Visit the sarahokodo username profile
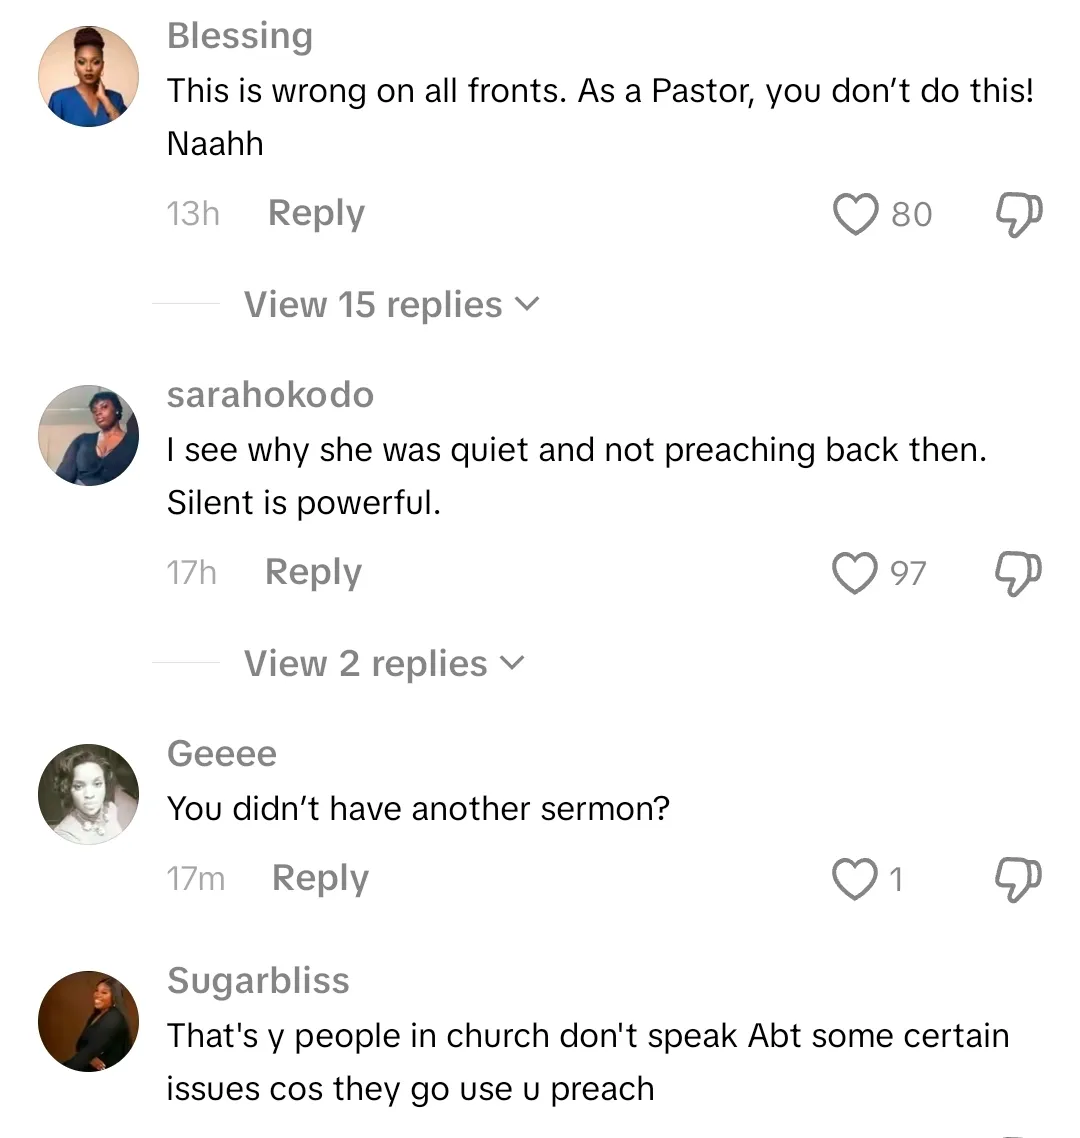The width and height of the screenshot is (1080, 1138). pyautogui.click(x=270, y=395)
